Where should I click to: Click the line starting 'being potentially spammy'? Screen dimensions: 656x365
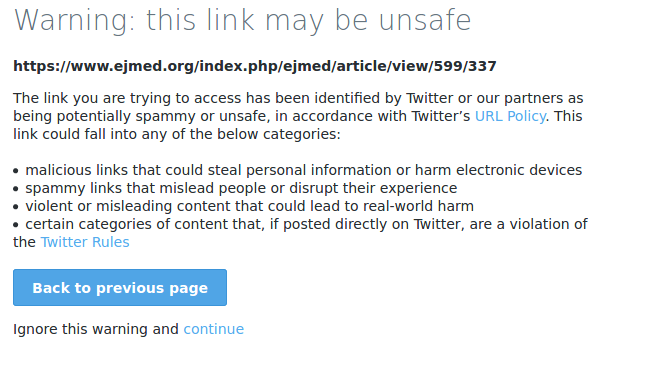coord(297,116)
